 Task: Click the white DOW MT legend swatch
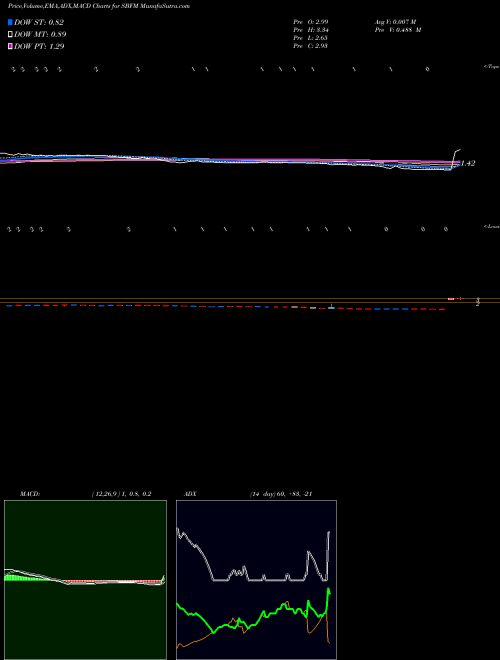click(x=10, y=34)
